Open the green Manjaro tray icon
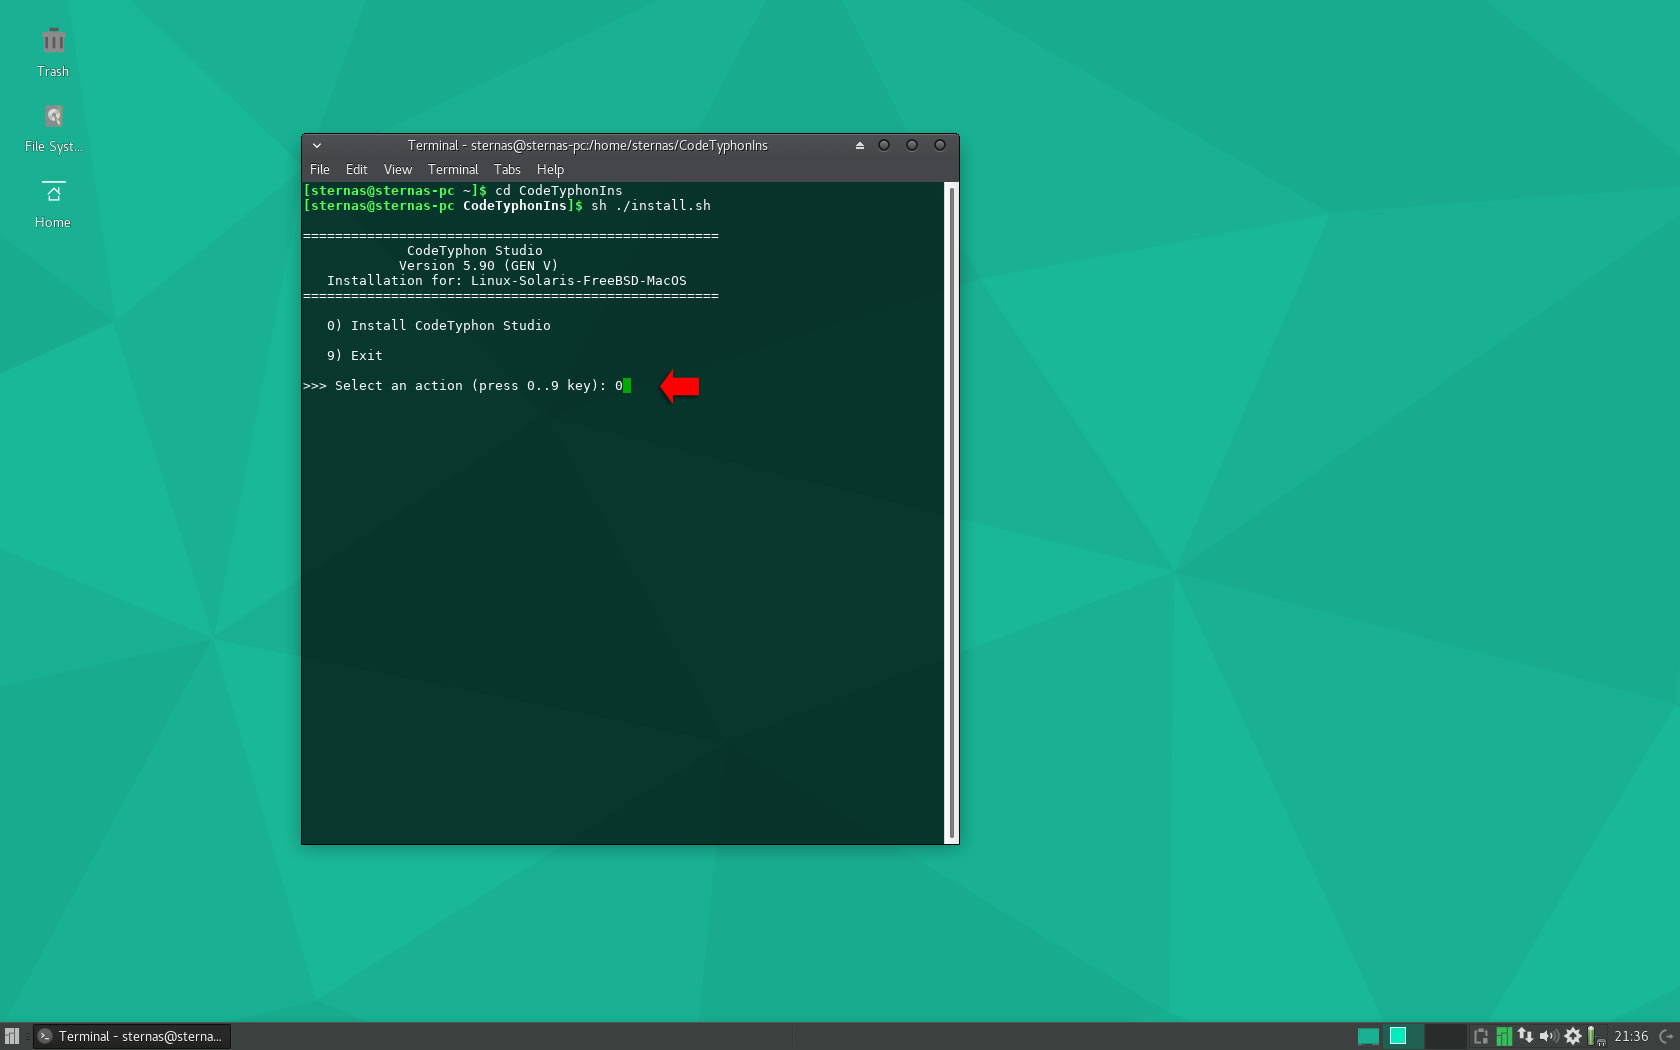This screenshot has height=1050, width=1680. (x=1503, y=1036)
